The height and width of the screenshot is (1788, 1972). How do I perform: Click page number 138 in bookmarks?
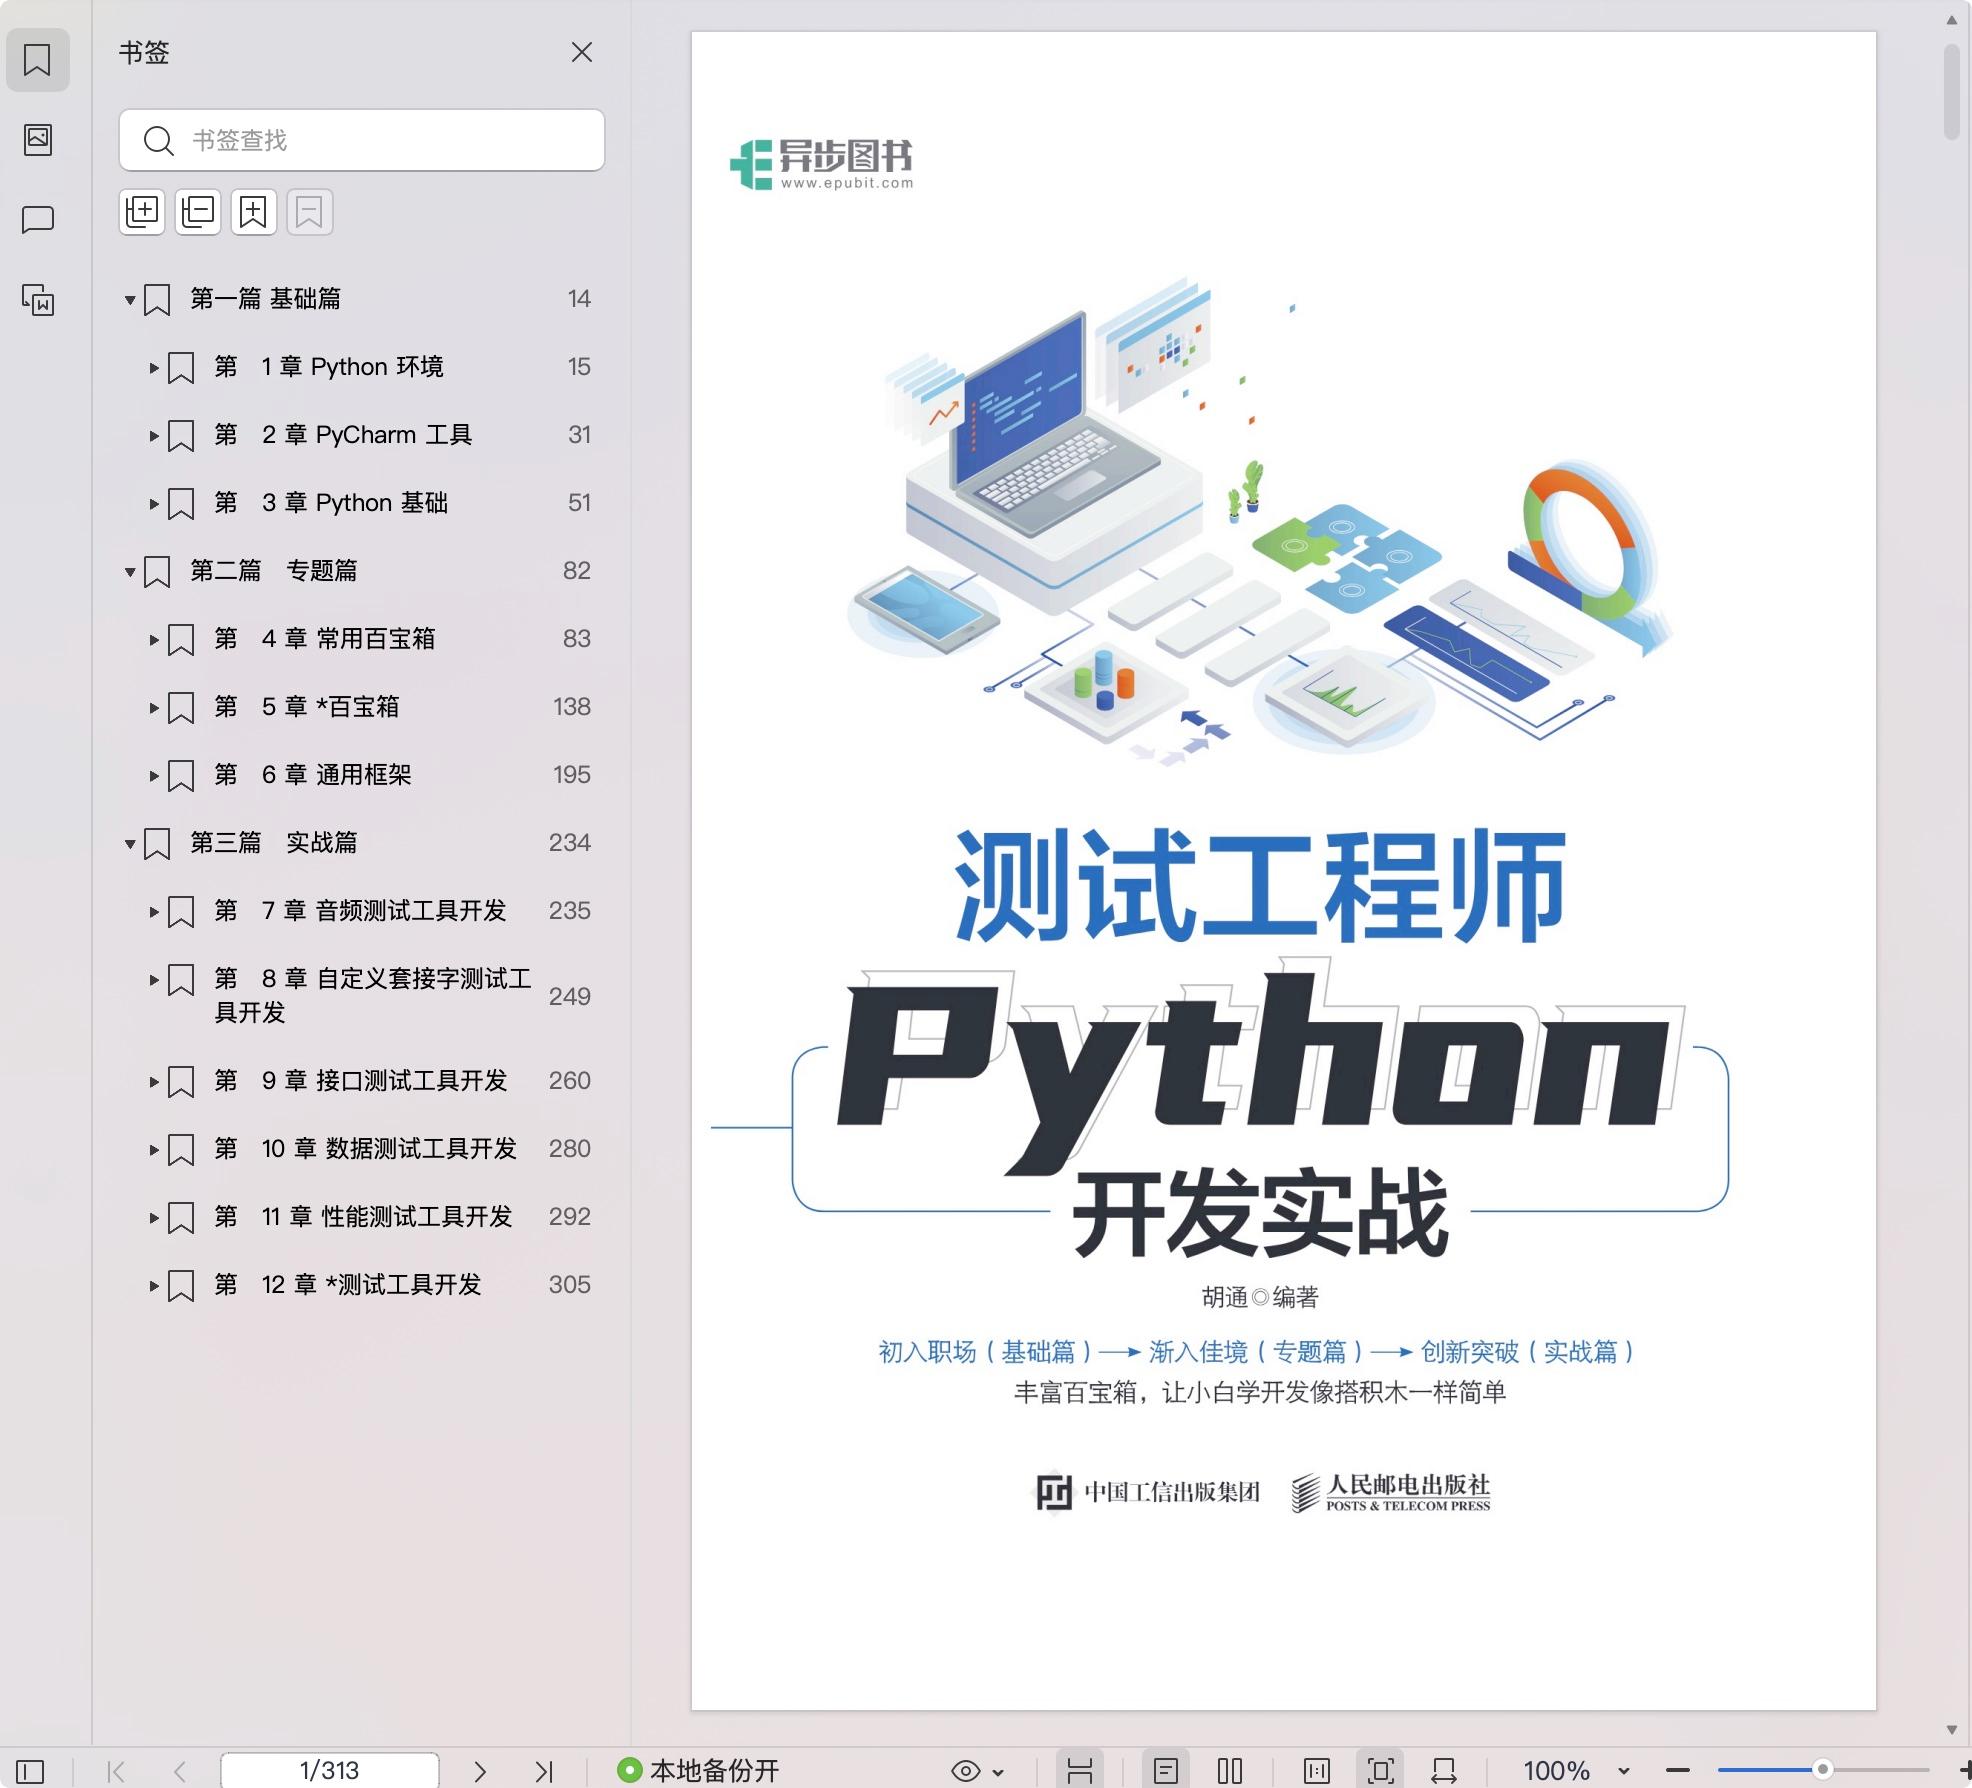pos(571,706)
